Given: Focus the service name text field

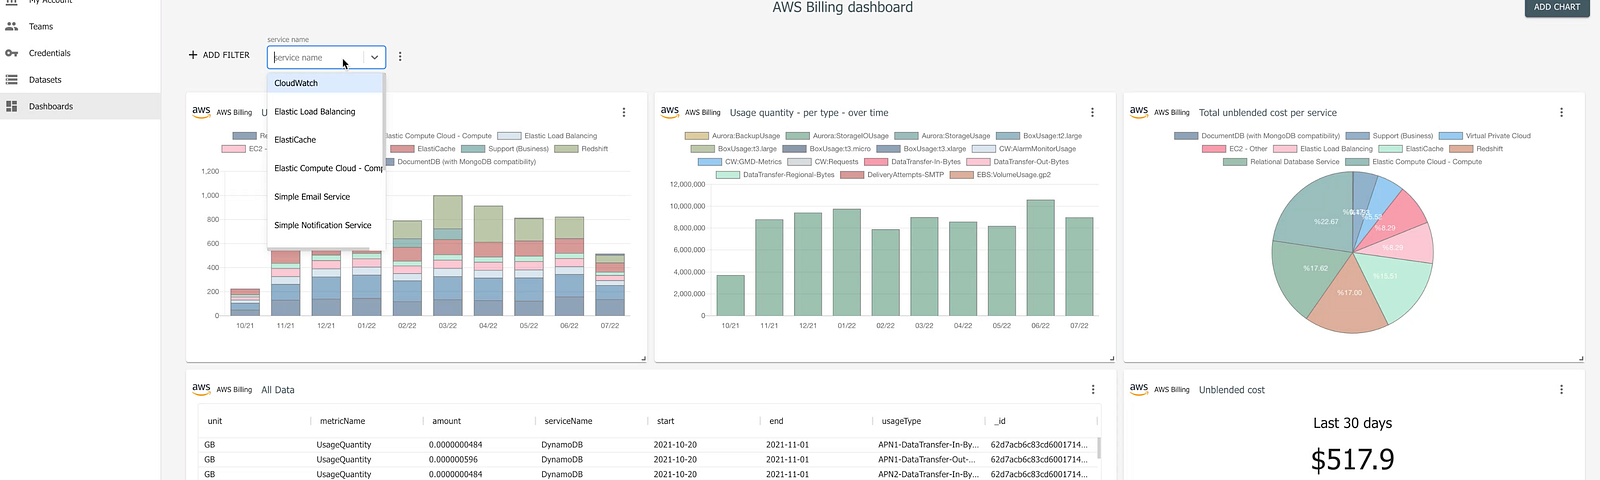Looking at the screenshot, I should coord(315,57).
